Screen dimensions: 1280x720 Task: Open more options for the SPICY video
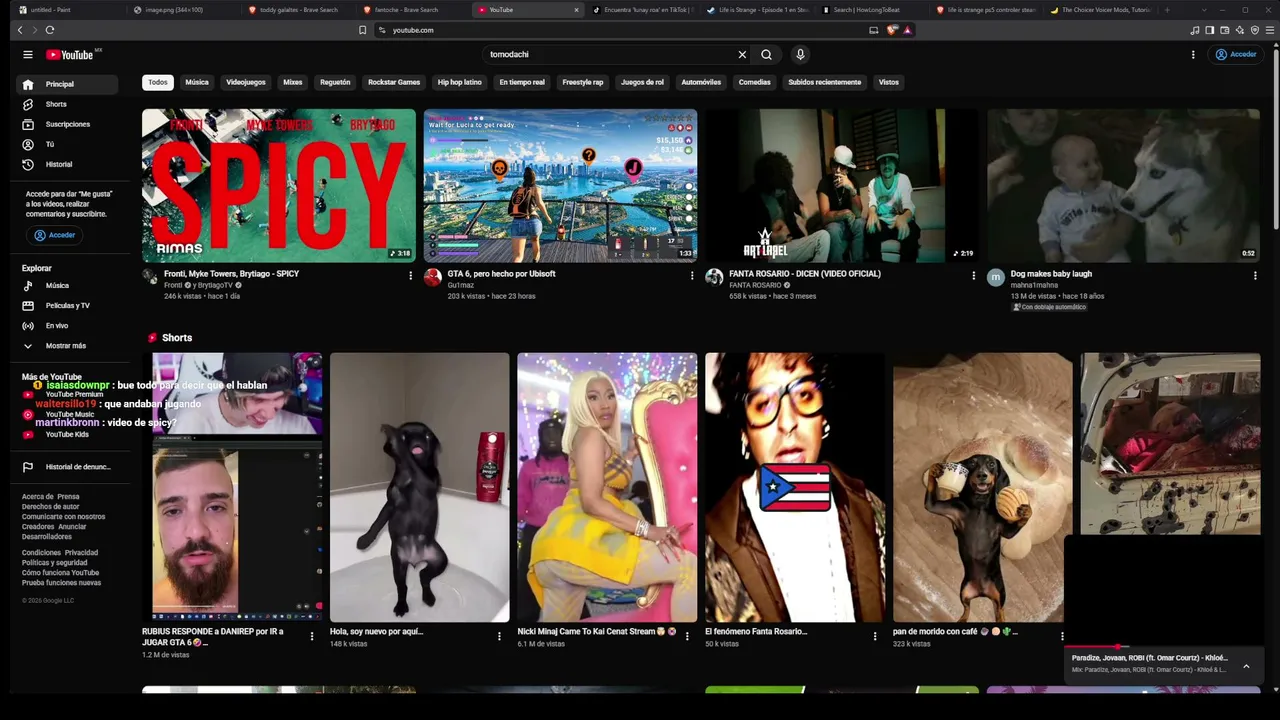pyautogui.click(x=410, y=276)
